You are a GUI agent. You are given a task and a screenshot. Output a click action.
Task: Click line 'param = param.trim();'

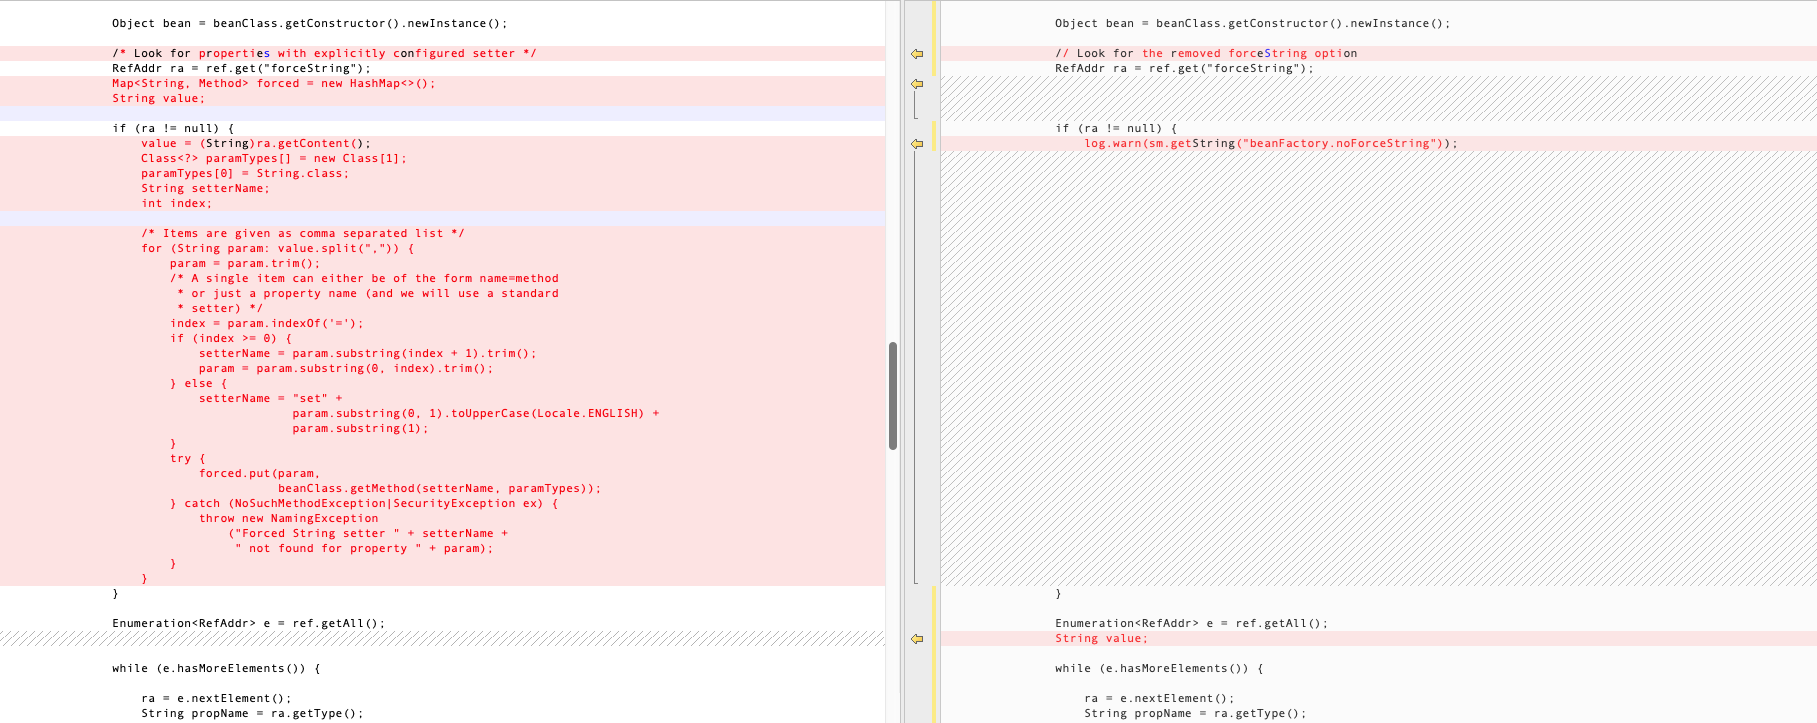click(245, 264)
